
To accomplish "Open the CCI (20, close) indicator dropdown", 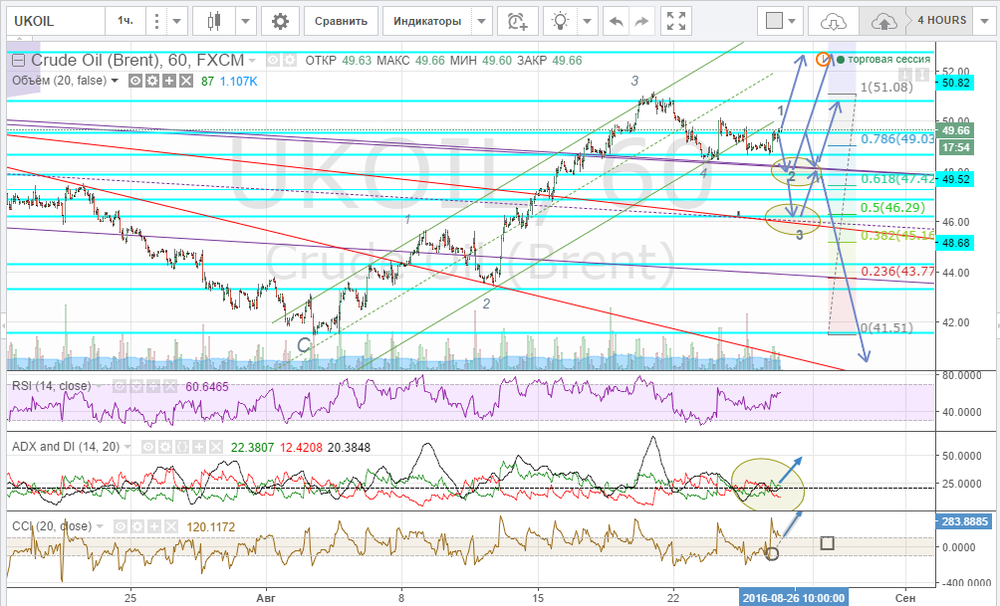I will tap(99, 527).
